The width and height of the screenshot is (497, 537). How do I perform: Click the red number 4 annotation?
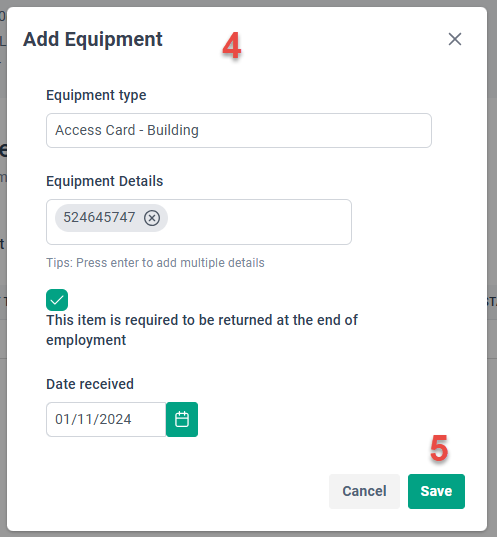point(232,46)
